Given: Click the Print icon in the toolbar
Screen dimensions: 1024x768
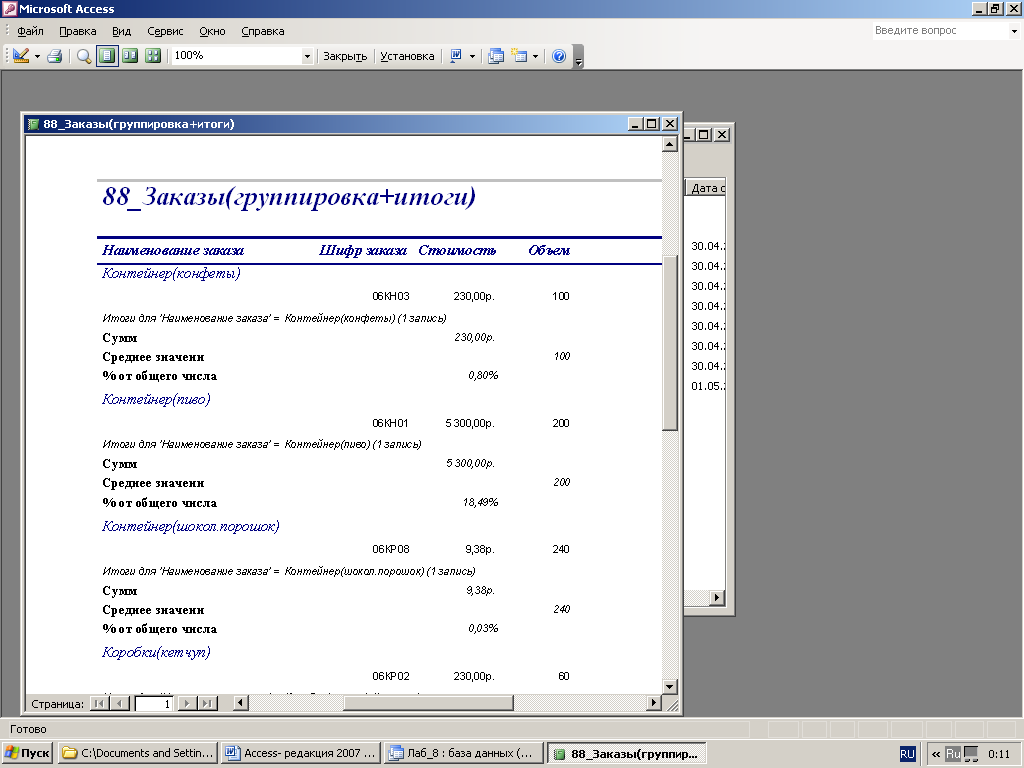Looking at the screenshot, I should (x=54, y=56).
